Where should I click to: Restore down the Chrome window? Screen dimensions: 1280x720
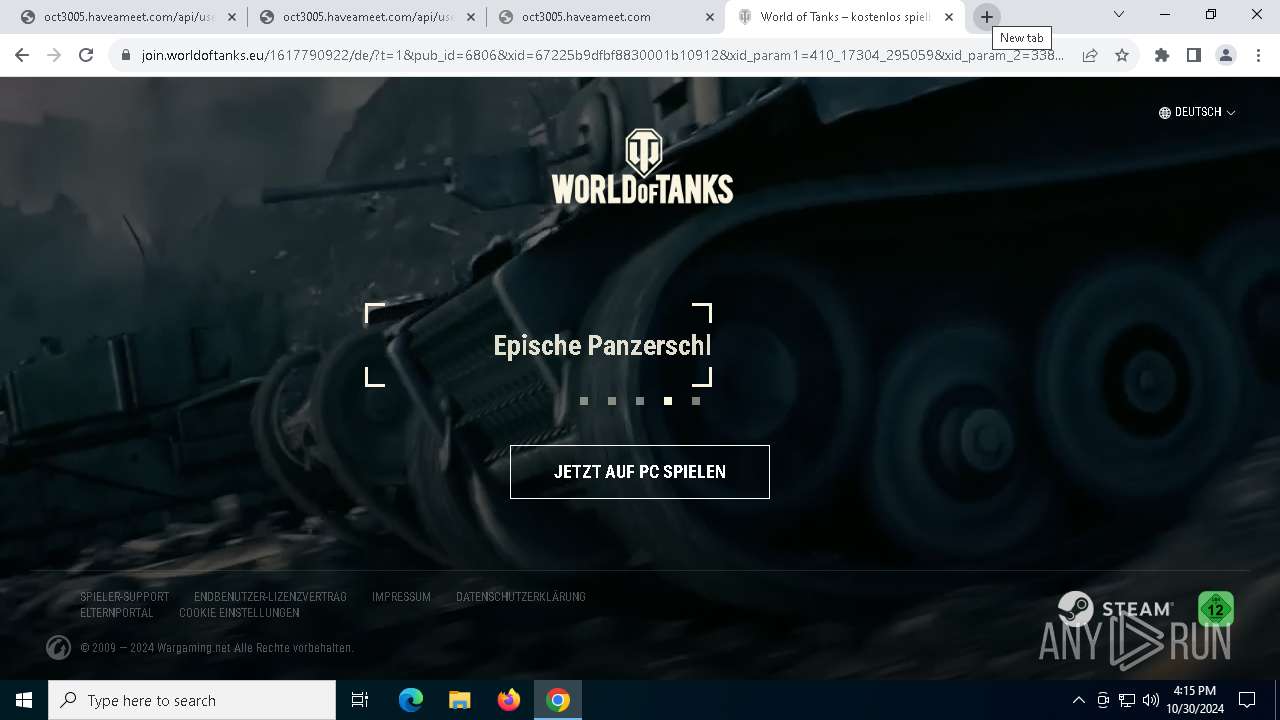(1211, 14)
